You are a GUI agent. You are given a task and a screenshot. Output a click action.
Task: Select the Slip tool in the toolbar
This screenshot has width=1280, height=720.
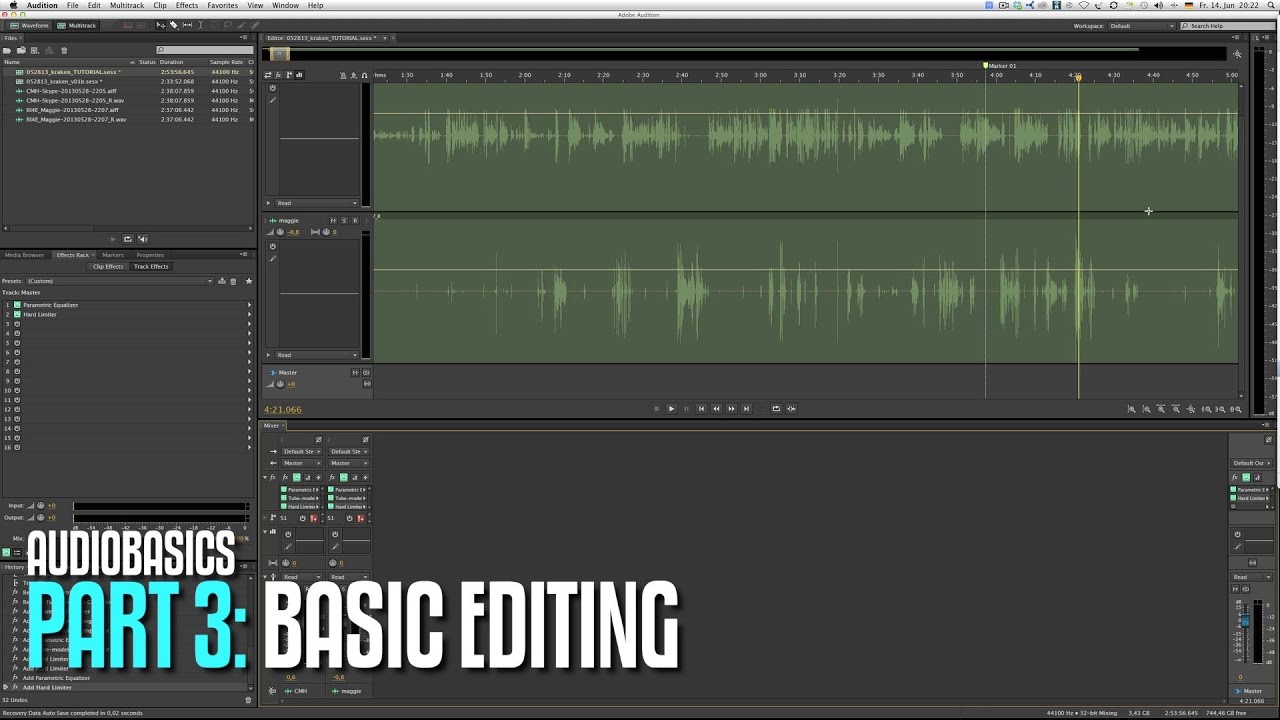[187, 25]
